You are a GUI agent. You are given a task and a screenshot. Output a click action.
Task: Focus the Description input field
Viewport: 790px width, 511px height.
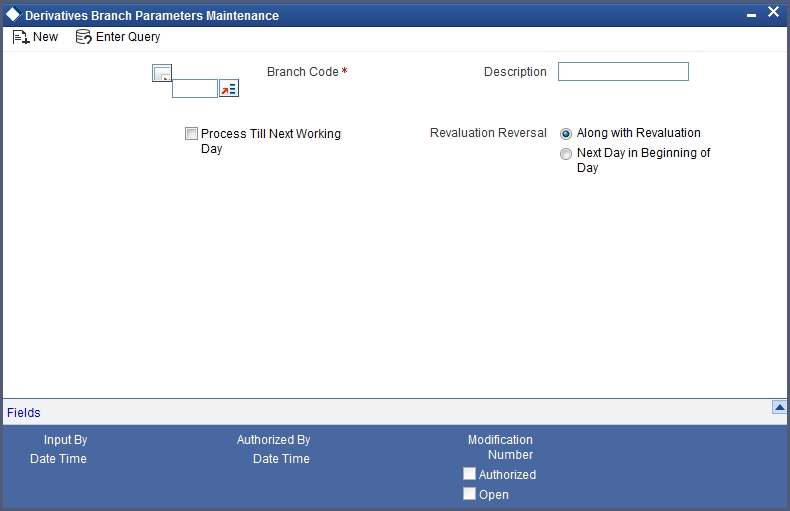point(623,72)
